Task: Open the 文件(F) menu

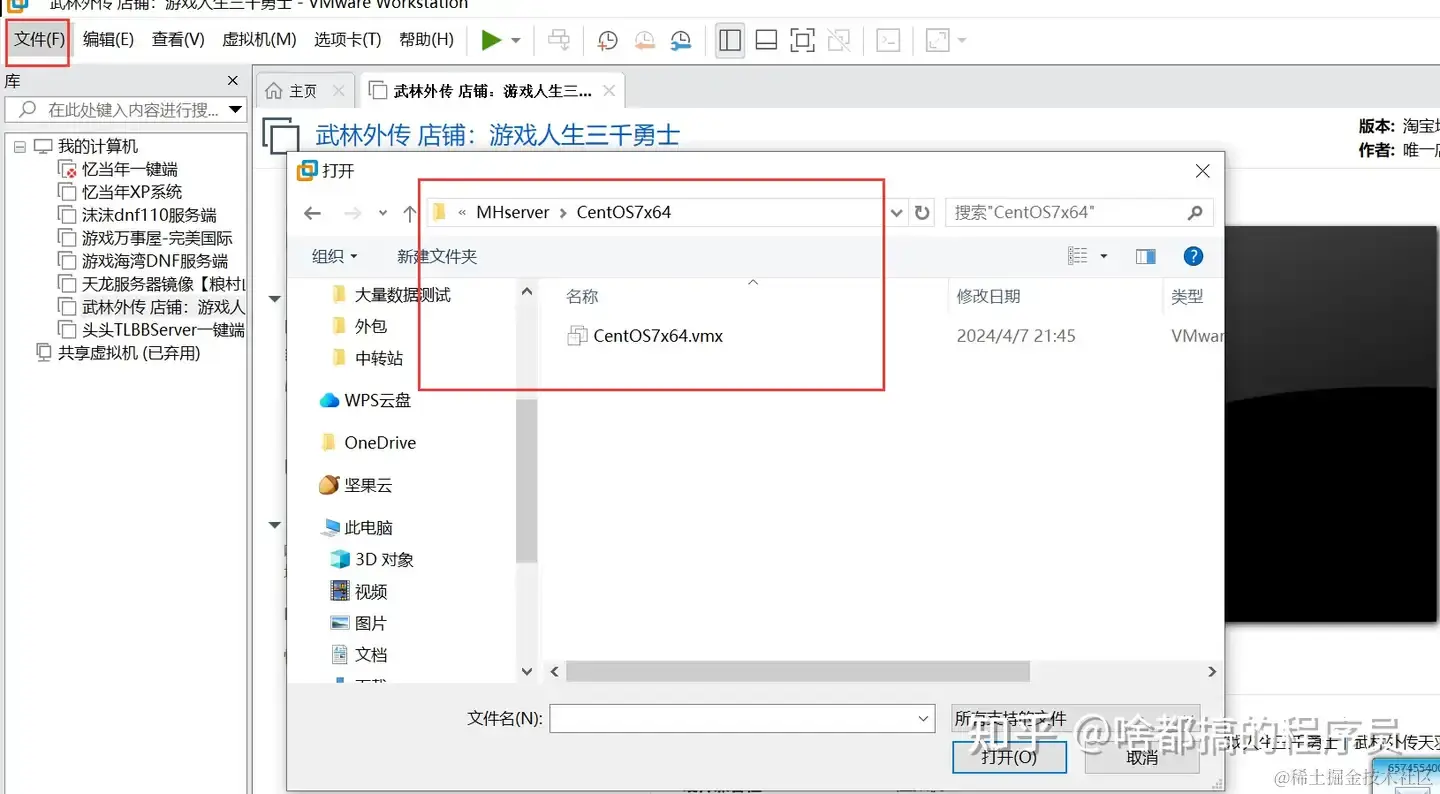Action: 39,40
